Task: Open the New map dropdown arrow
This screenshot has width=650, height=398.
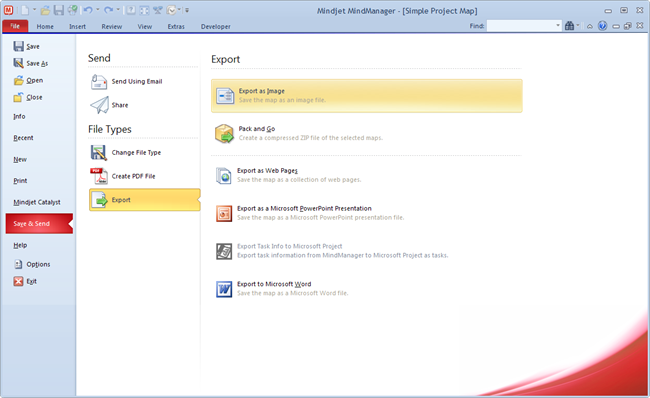Action: (x=34, y=10)
